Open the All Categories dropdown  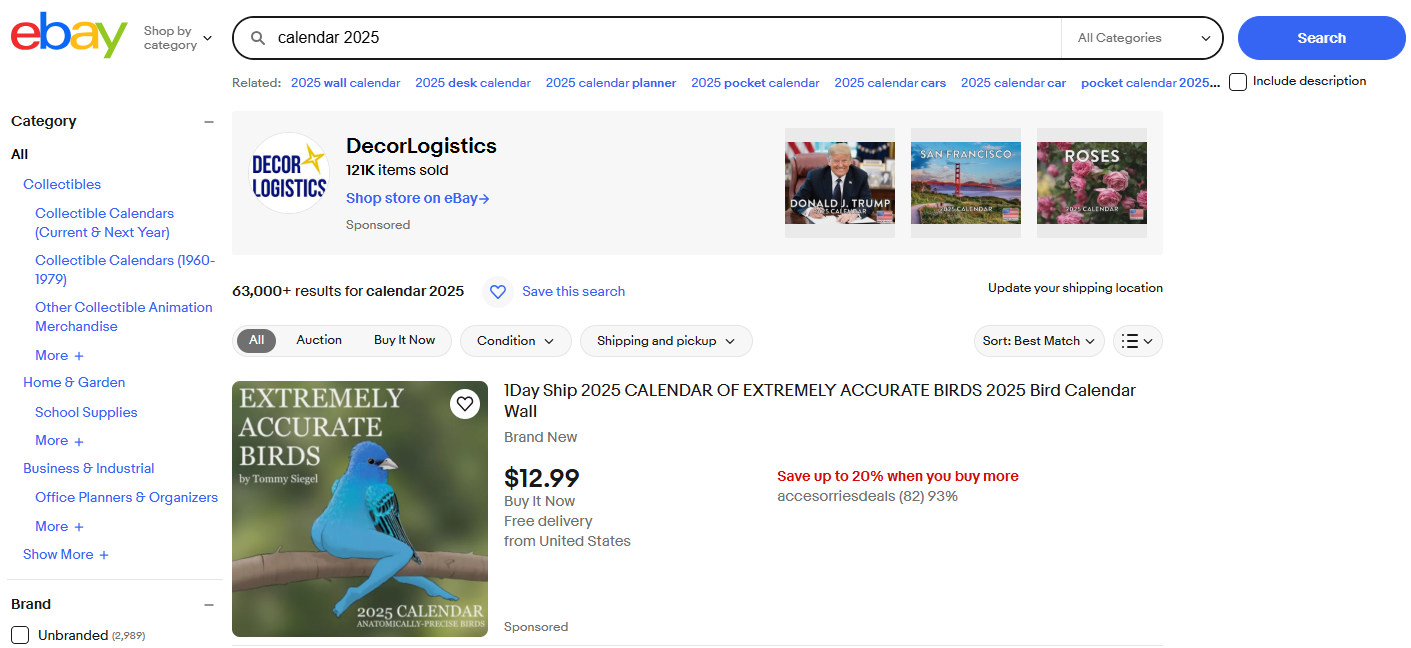click(1142, 38)
